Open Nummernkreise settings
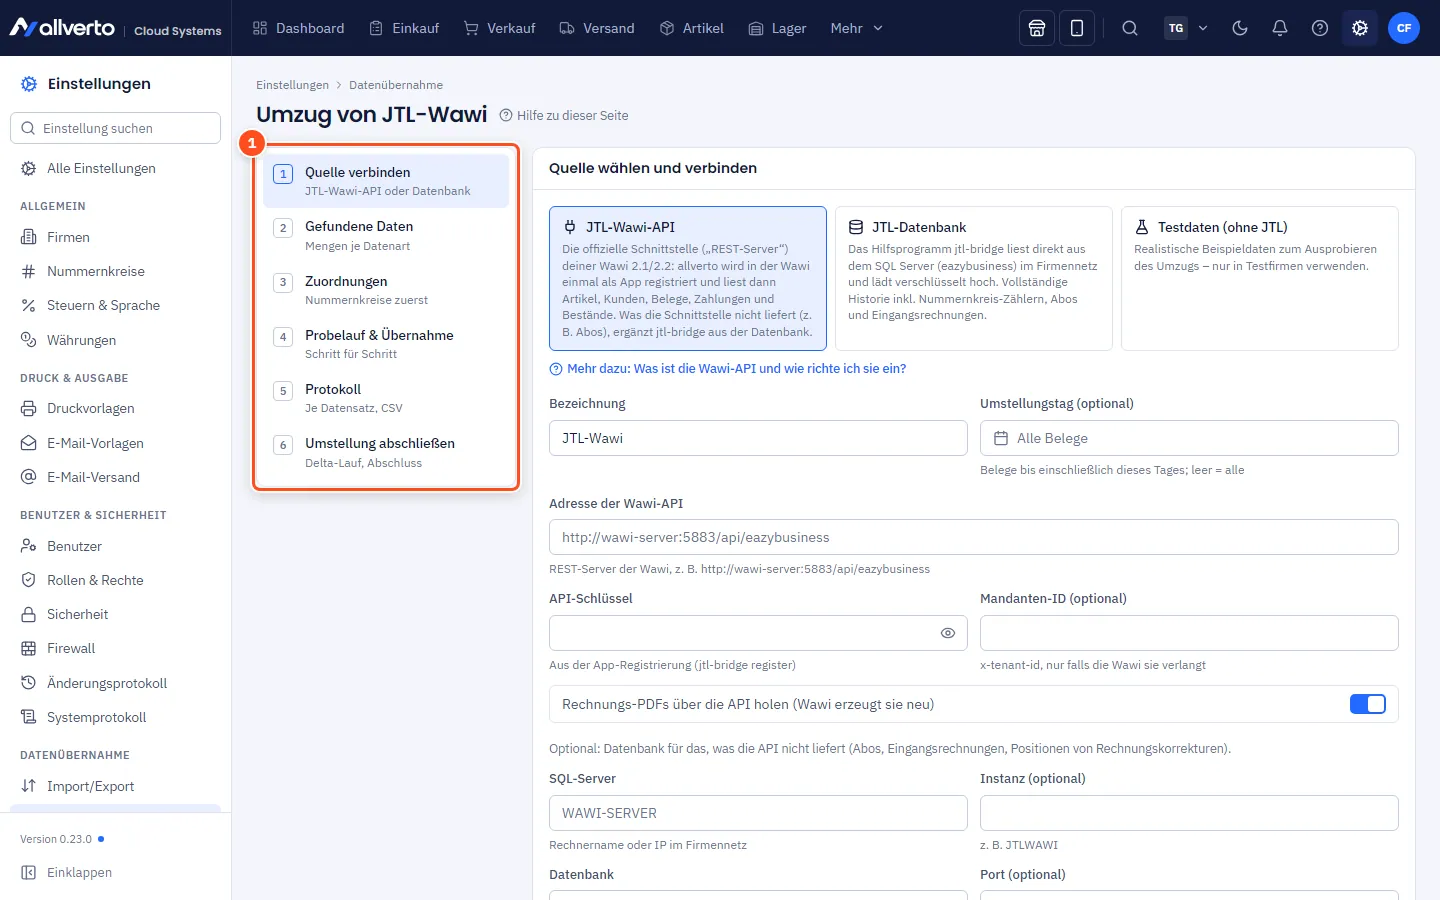This screenshot has height=900, width=1440. pos(115,271)
